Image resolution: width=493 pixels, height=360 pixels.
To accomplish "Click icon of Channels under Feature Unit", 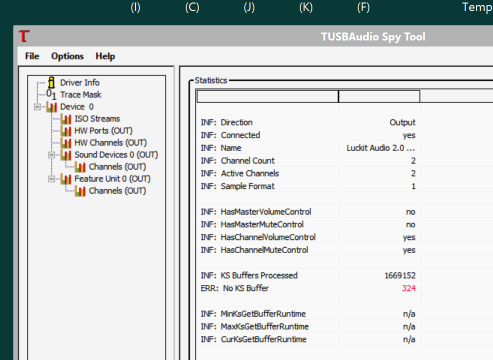I will click(x=80, y=191).
